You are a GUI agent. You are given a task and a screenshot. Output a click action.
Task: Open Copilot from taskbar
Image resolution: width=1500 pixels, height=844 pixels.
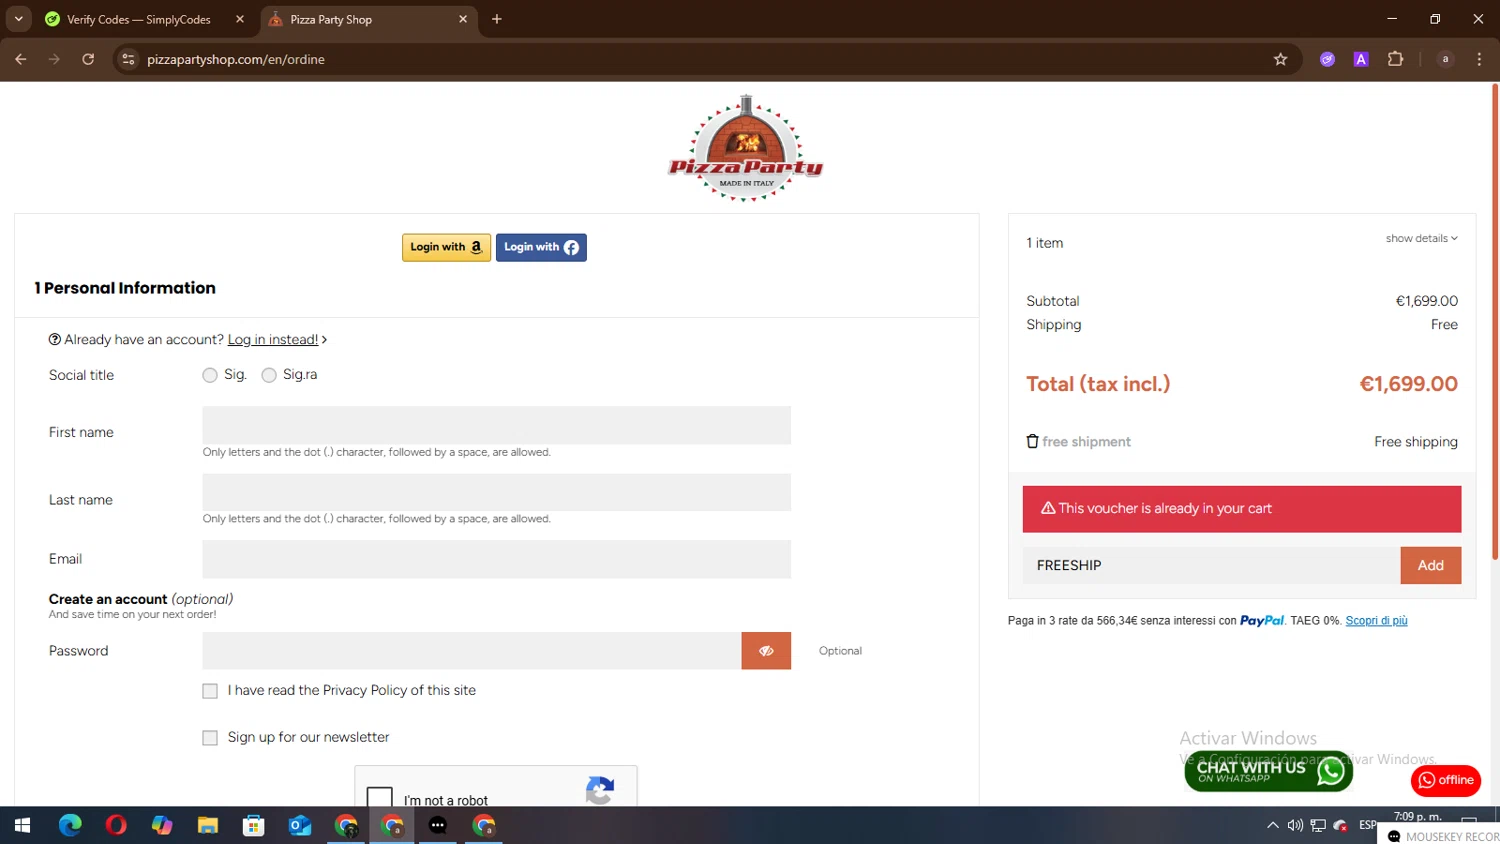(x=162, y=825)
